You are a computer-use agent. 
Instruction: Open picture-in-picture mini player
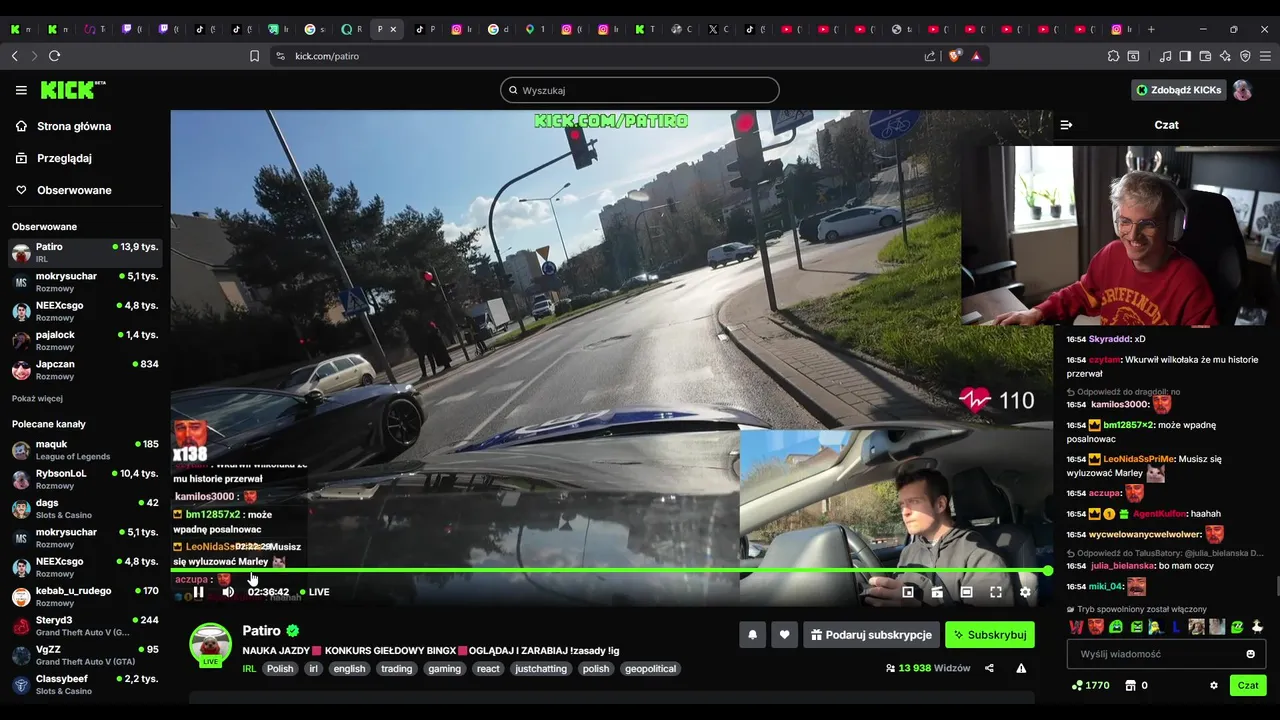(908, 592)
